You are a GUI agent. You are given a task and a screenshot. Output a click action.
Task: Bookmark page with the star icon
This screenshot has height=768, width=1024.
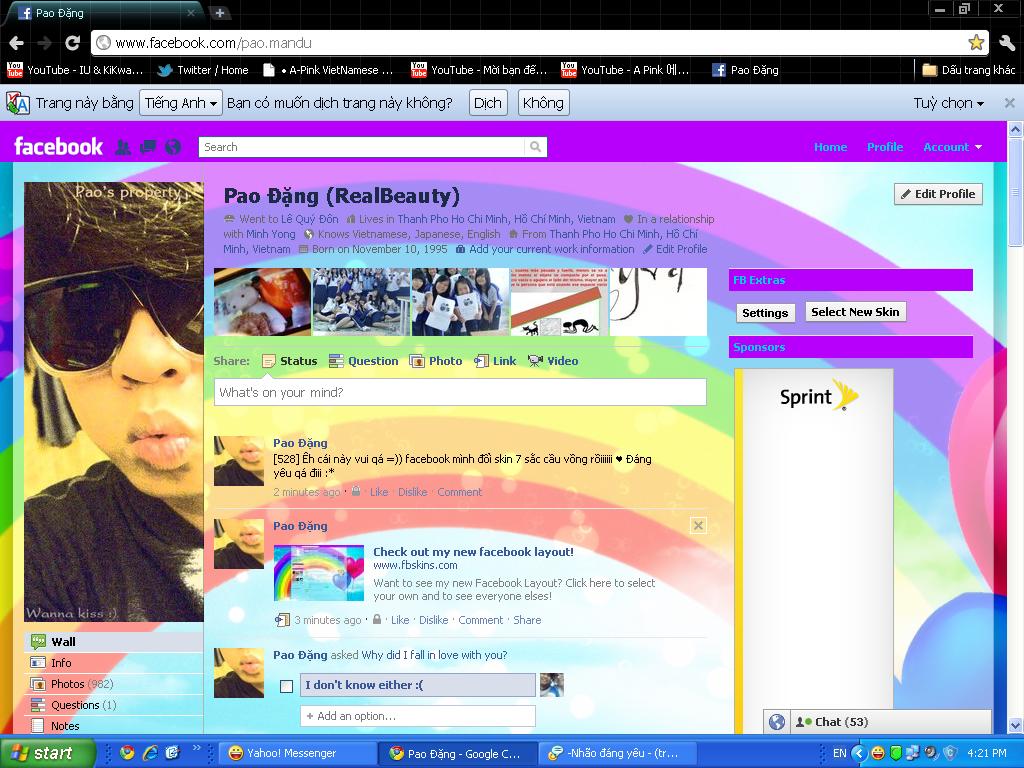click(976, 43)
